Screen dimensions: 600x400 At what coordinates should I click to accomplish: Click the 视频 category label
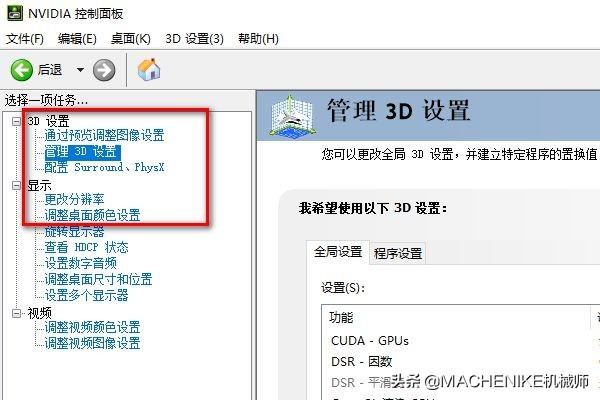[39, 313]
